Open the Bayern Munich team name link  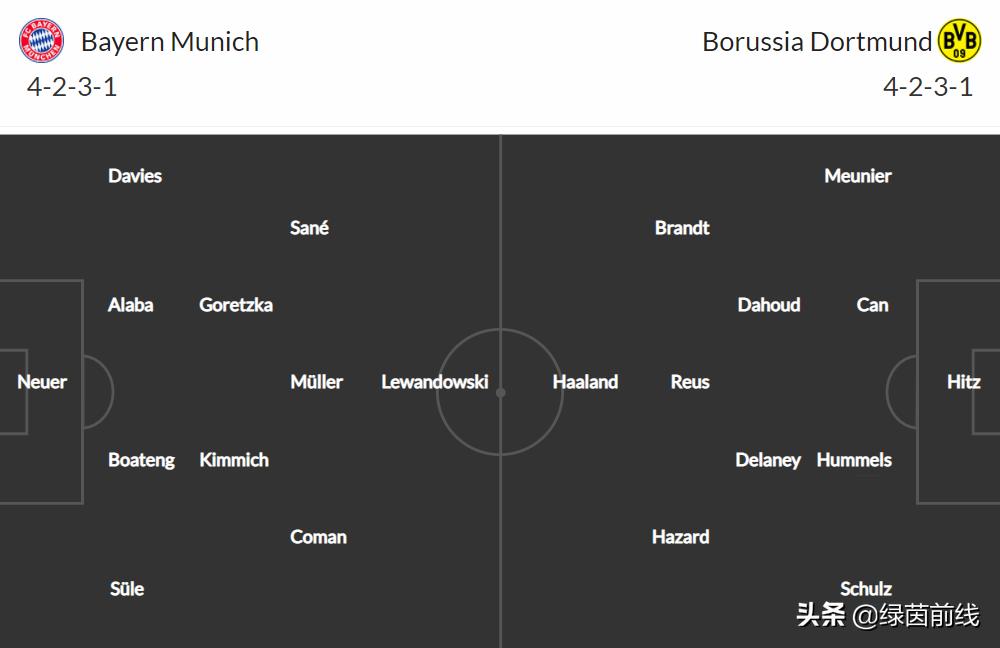[x=170, y=42]
